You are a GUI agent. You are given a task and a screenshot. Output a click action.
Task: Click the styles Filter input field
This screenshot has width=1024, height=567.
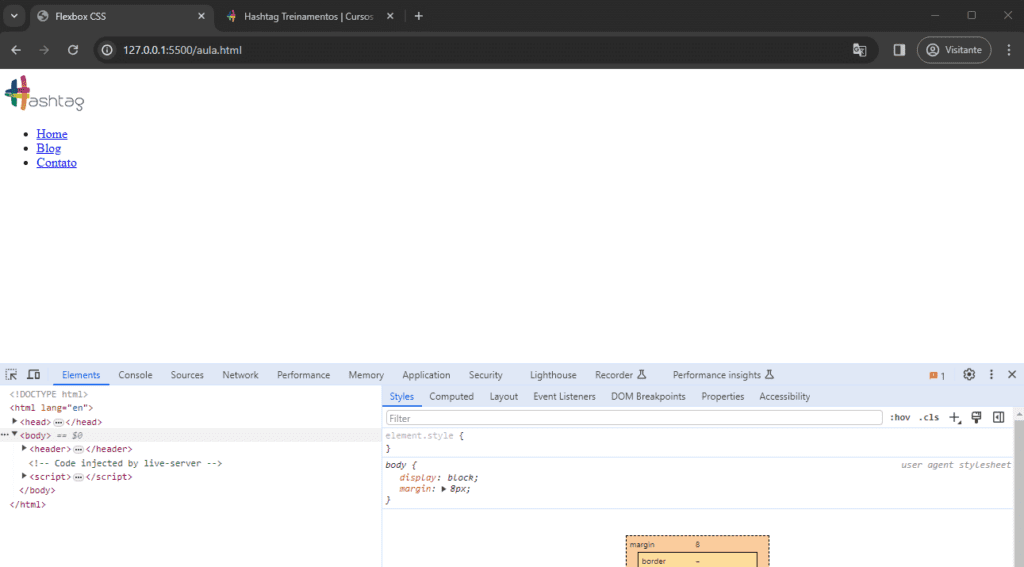tap(633, 418)
